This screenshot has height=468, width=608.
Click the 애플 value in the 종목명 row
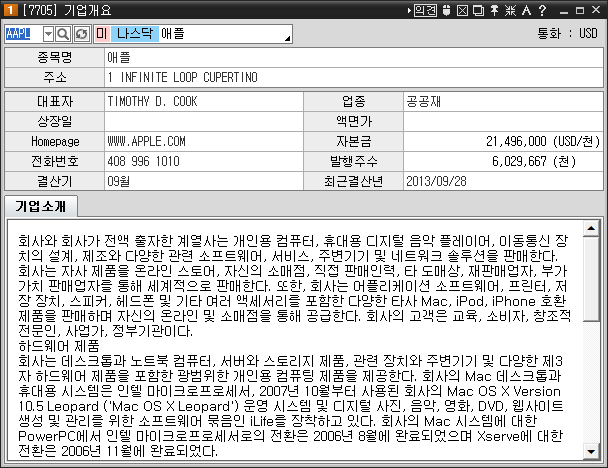point(119,57)
